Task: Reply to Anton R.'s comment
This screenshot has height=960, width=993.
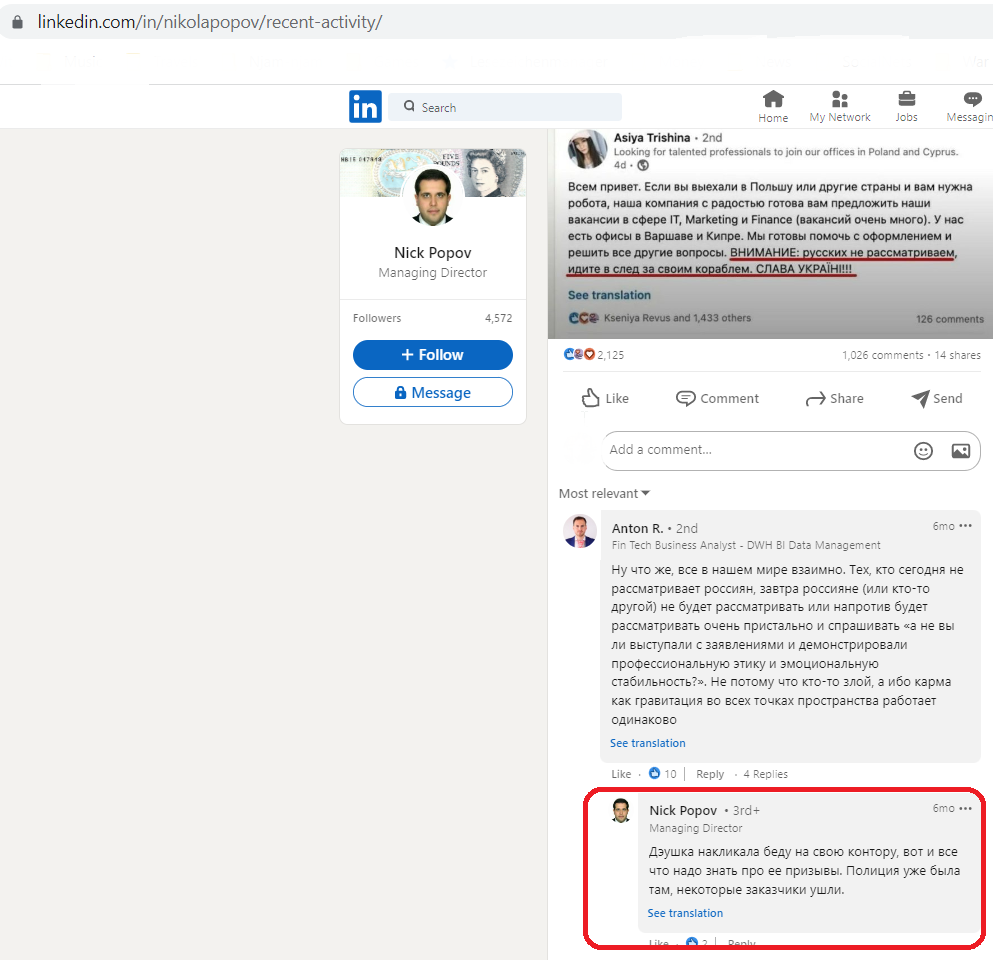Action: (x=710, y=774)
